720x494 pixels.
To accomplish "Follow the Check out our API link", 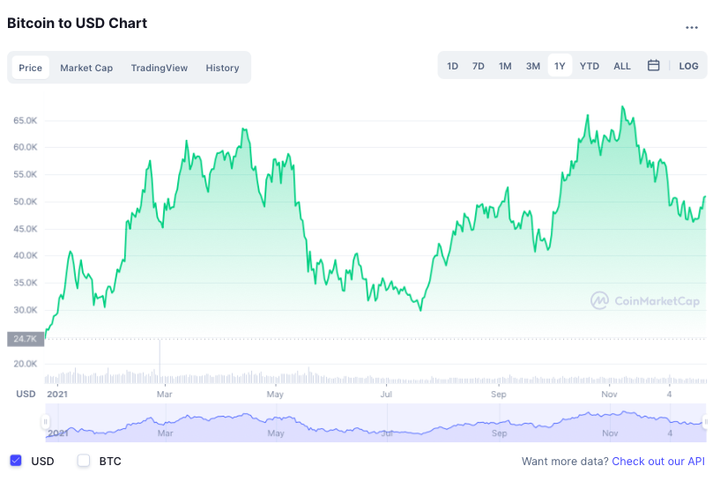I will tap(658, 461).
